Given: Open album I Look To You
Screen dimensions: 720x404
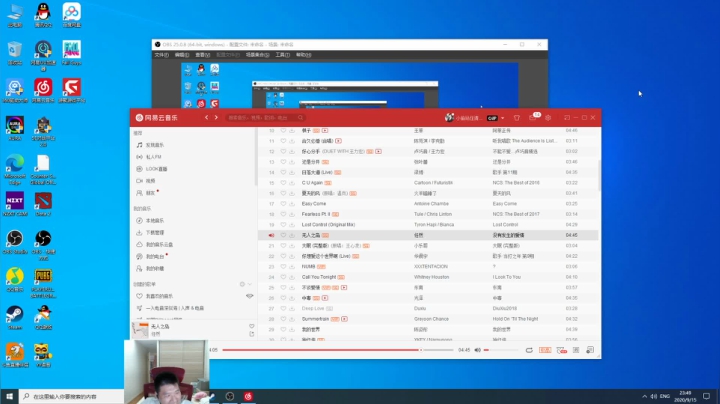Looking at the screenshot, I should pyautogui.click(x=506, y=277).
